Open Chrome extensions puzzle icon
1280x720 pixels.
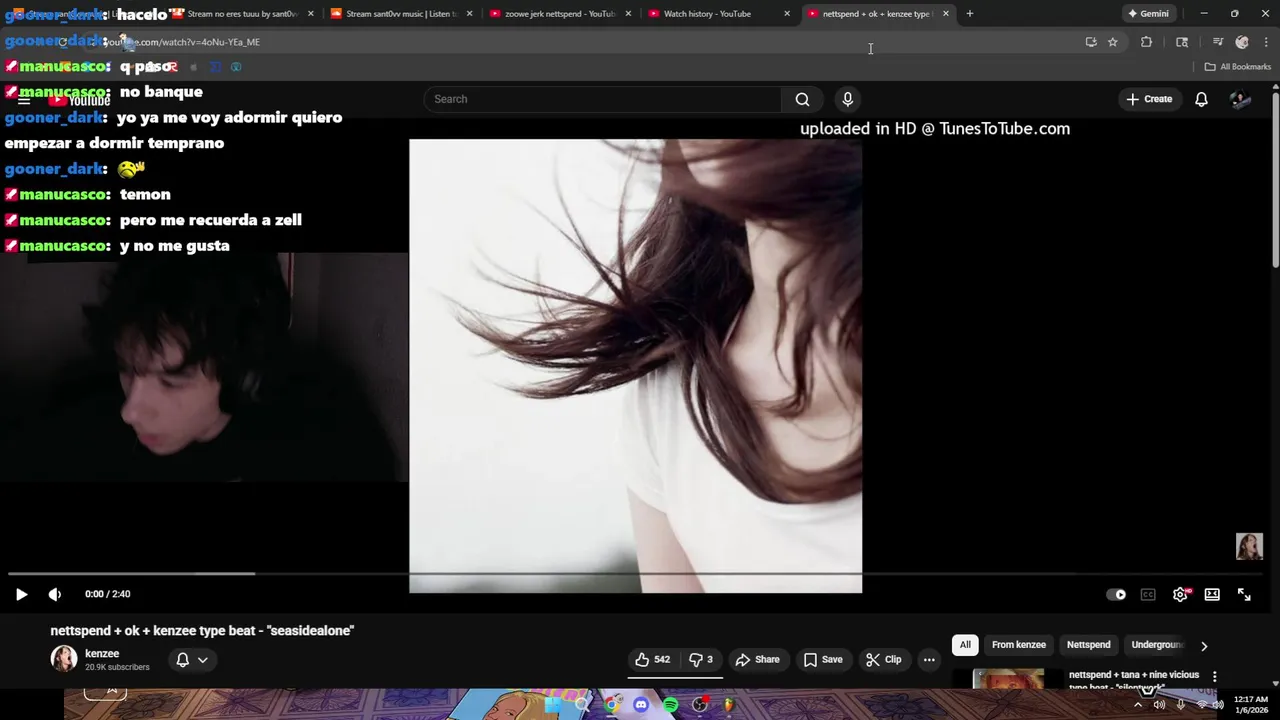1146,42
